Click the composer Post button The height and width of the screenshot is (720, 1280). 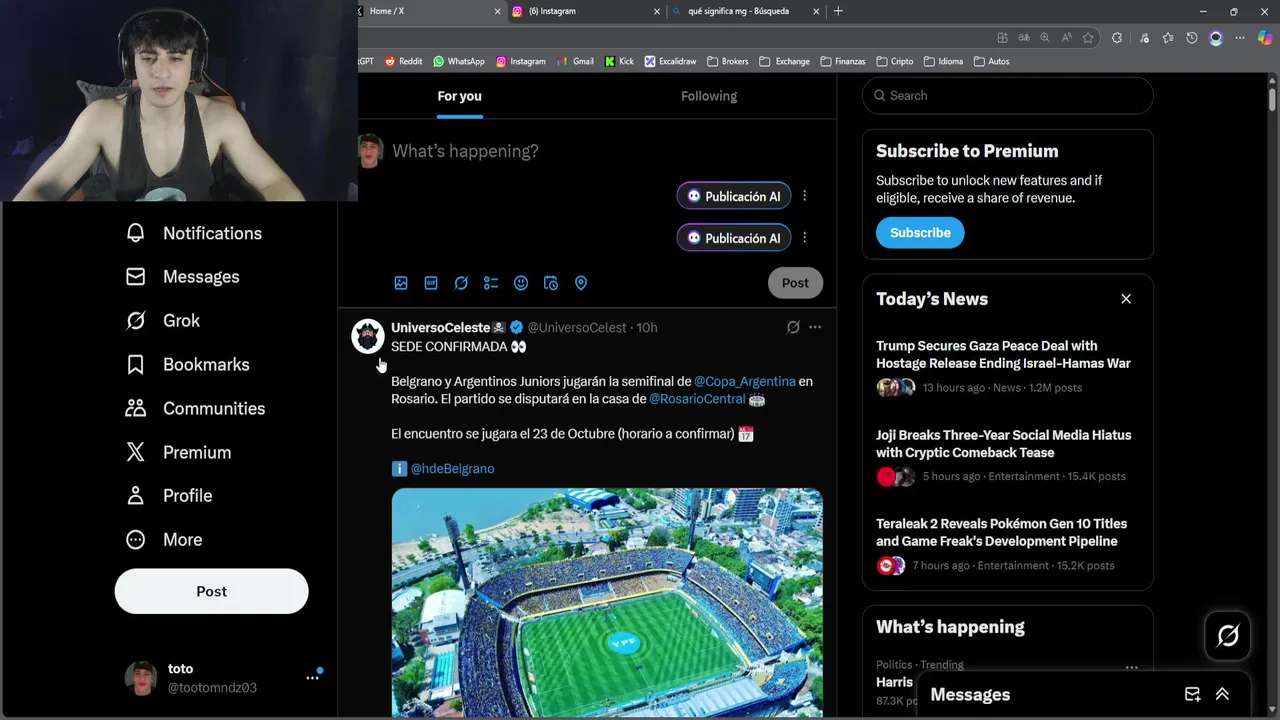(795, 283)
